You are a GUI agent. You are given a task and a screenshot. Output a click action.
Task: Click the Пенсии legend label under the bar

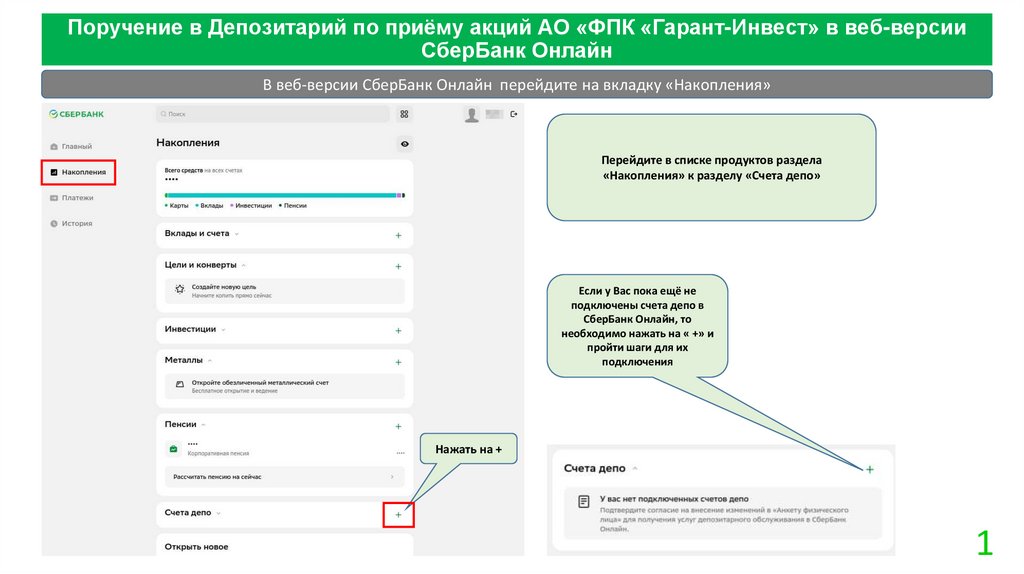pos(295,206)
